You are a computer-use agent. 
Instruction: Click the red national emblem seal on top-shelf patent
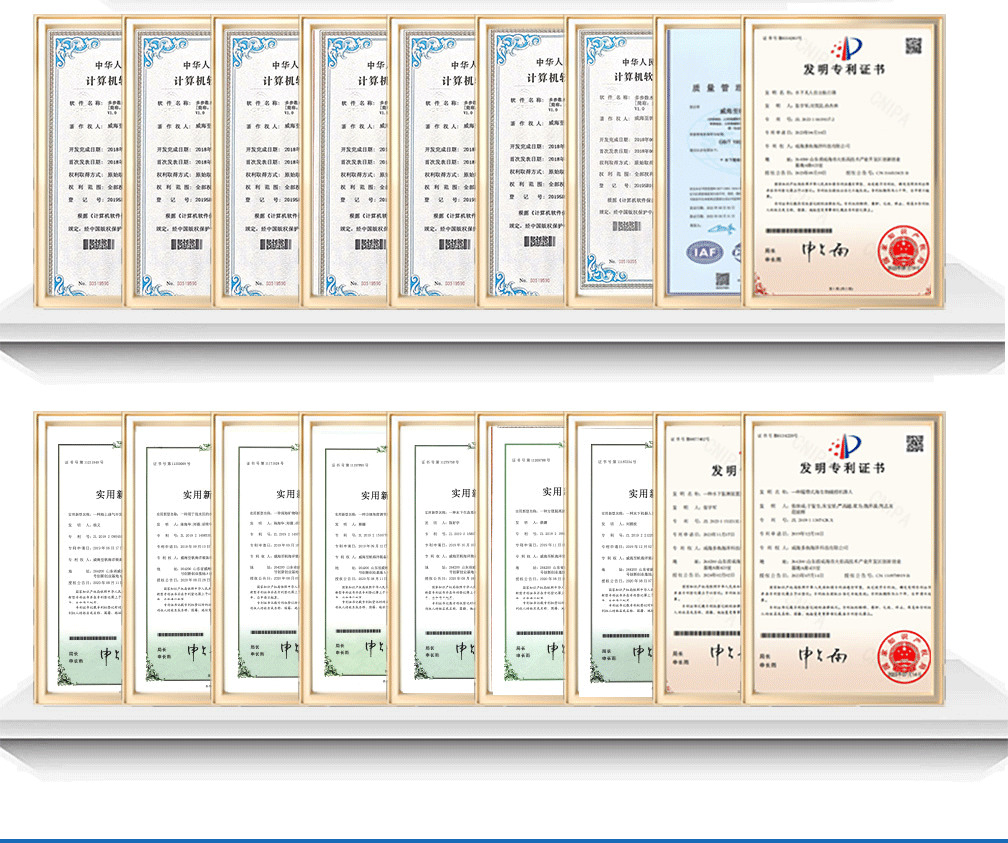pos(903,251)
